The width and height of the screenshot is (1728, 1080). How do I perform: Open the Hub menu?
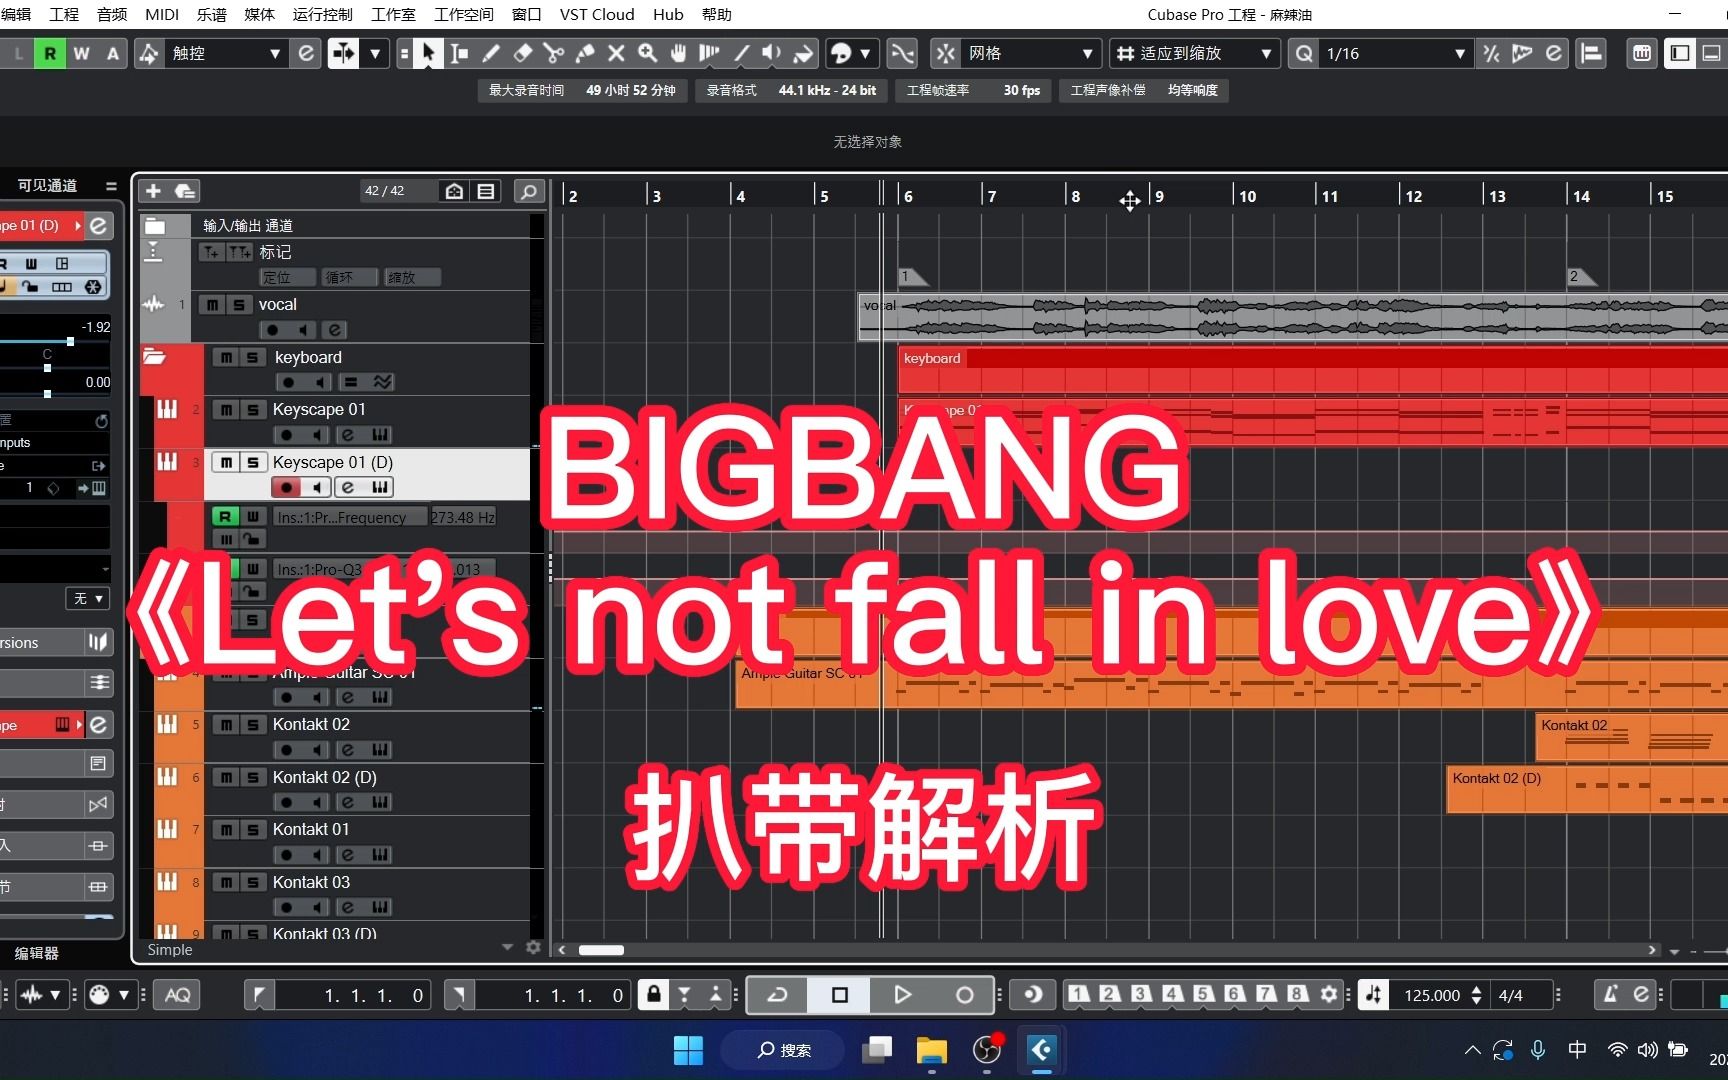click(668, 14)
